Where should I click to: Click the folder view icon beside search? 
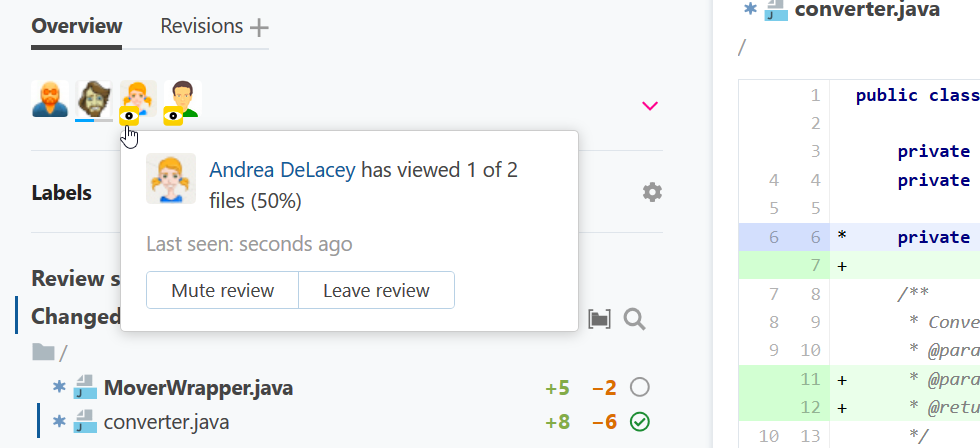coord(599,319)
